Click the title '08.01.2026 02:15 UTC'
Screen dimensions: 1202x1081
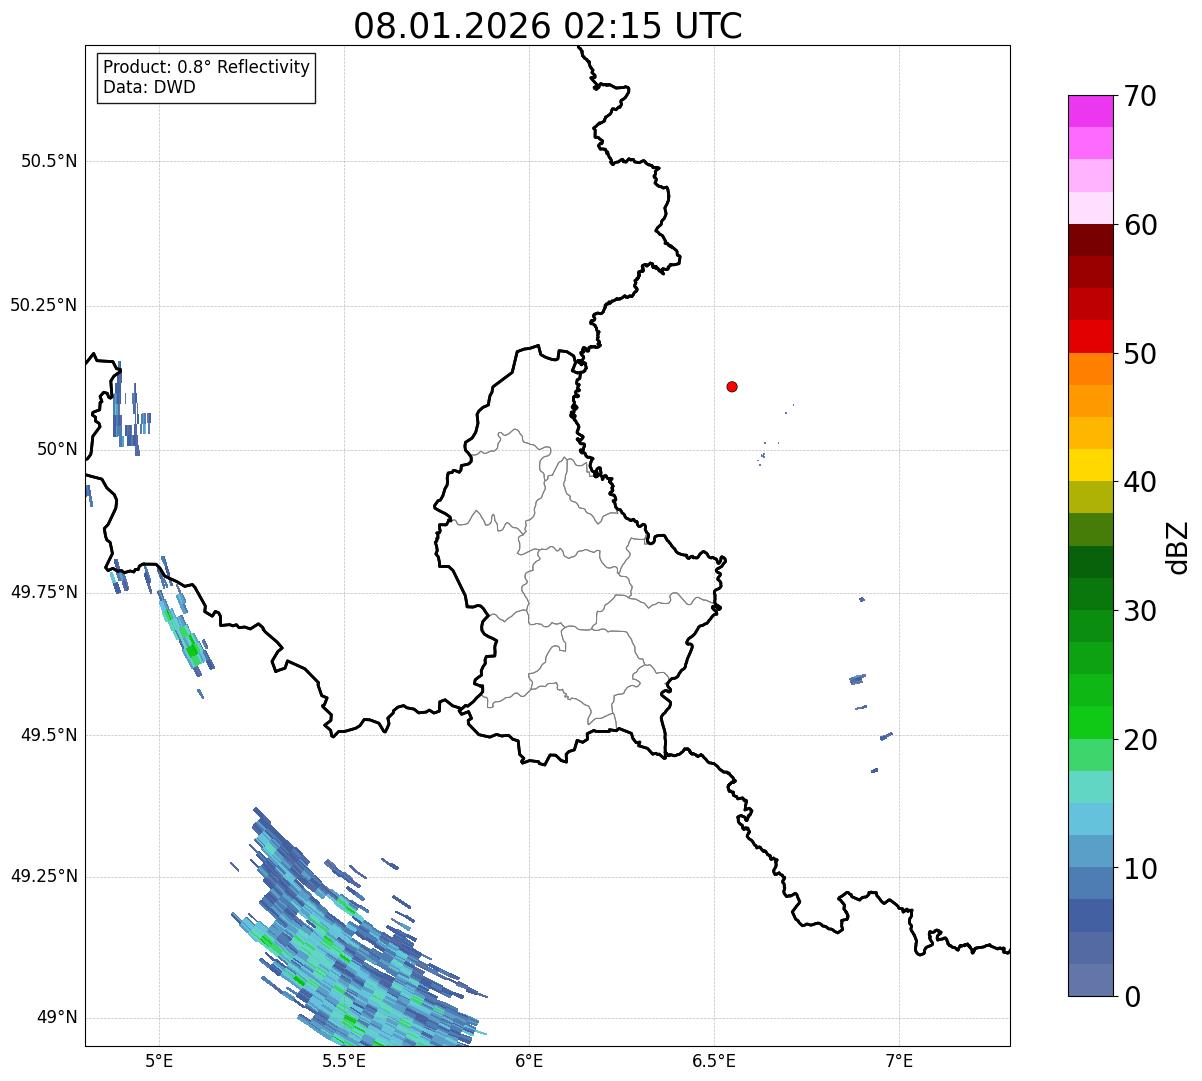548,26
